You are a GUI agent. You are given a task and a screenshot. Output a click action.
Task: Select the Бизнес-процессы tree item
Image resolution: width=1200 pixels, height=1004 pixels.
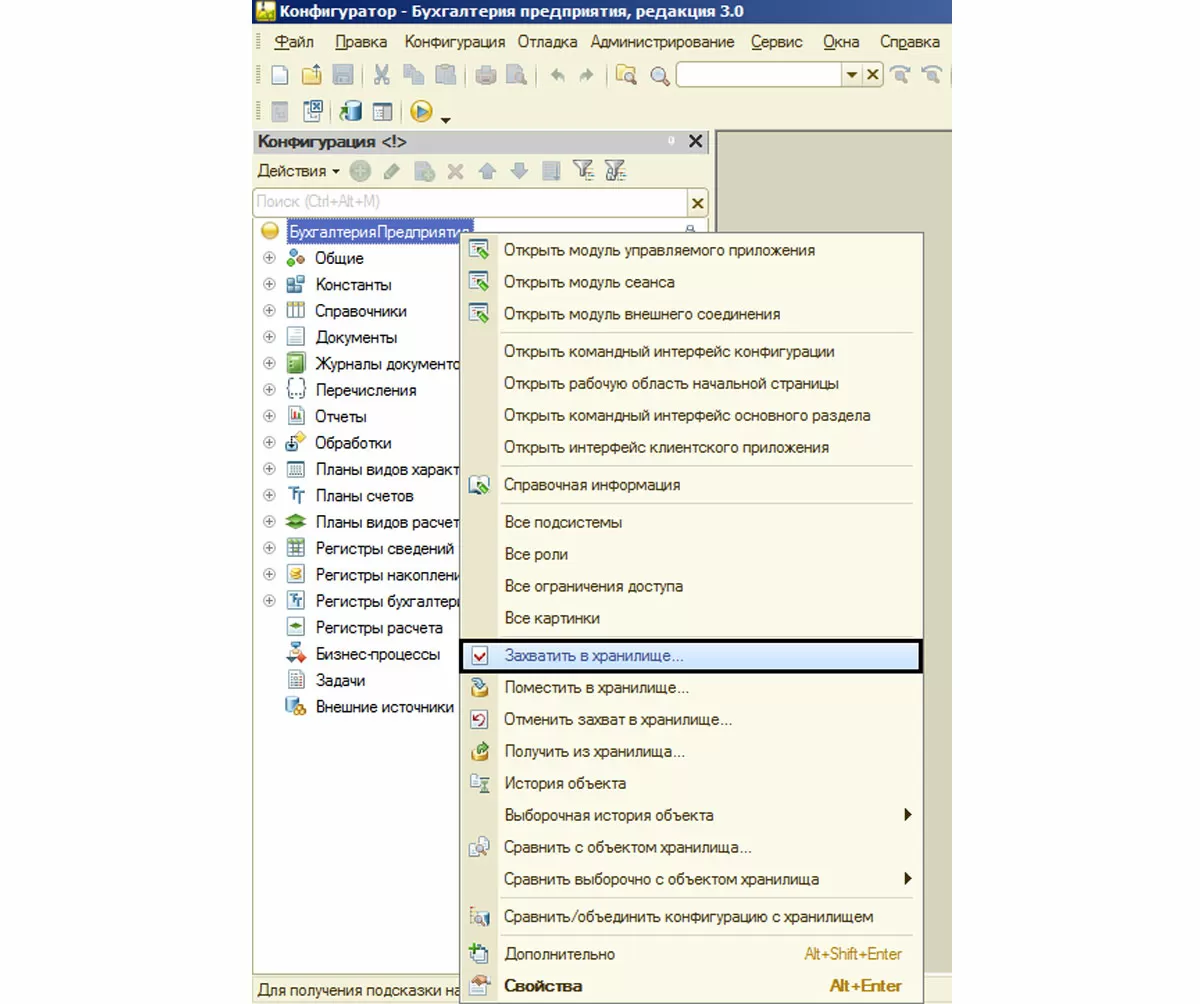pos(377,654)
